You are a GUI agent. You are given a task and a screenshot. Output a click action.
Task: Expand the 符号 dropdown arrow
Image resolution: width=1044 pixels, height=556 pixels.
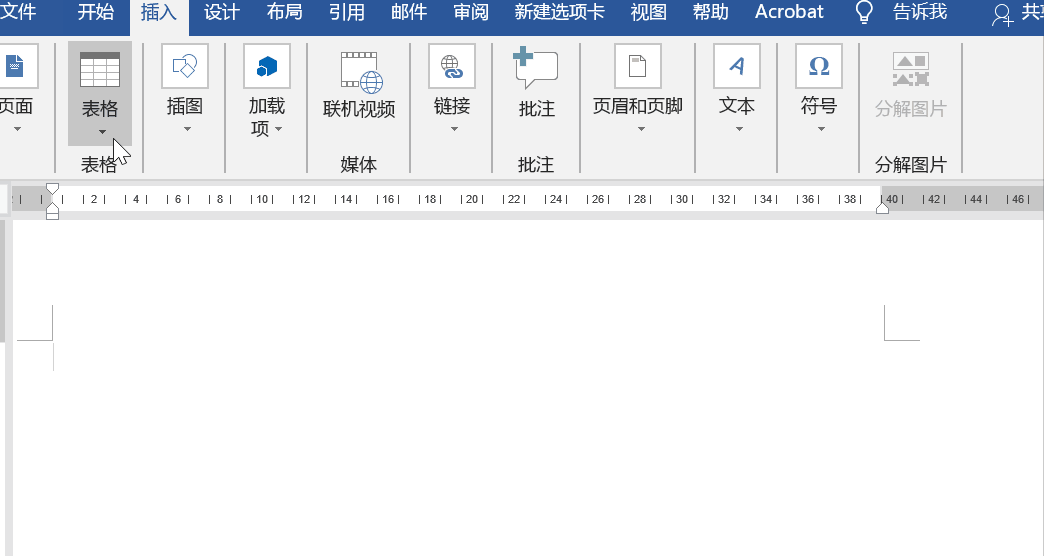coord(821,129)
